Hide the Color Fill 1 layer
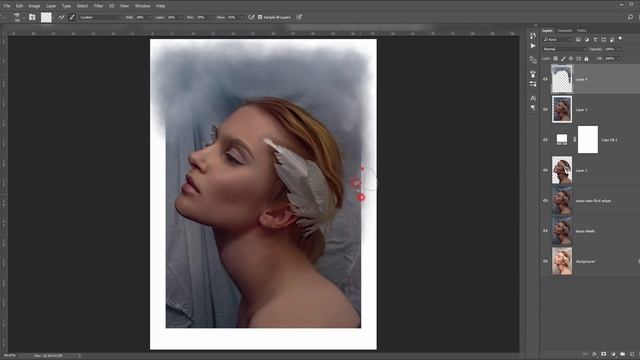 [x=545, y=140]
